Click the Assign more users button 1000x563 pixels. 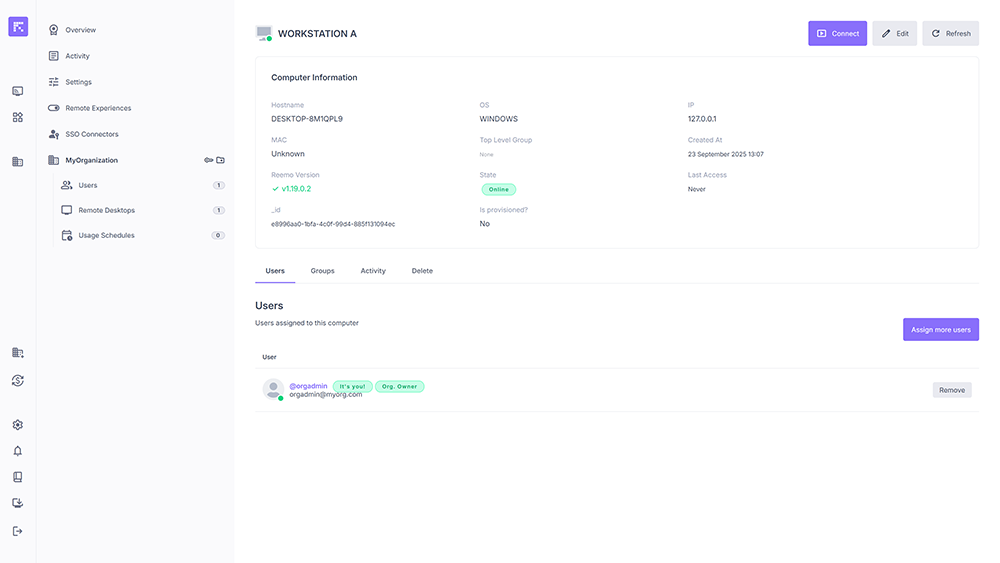(940, 330)
